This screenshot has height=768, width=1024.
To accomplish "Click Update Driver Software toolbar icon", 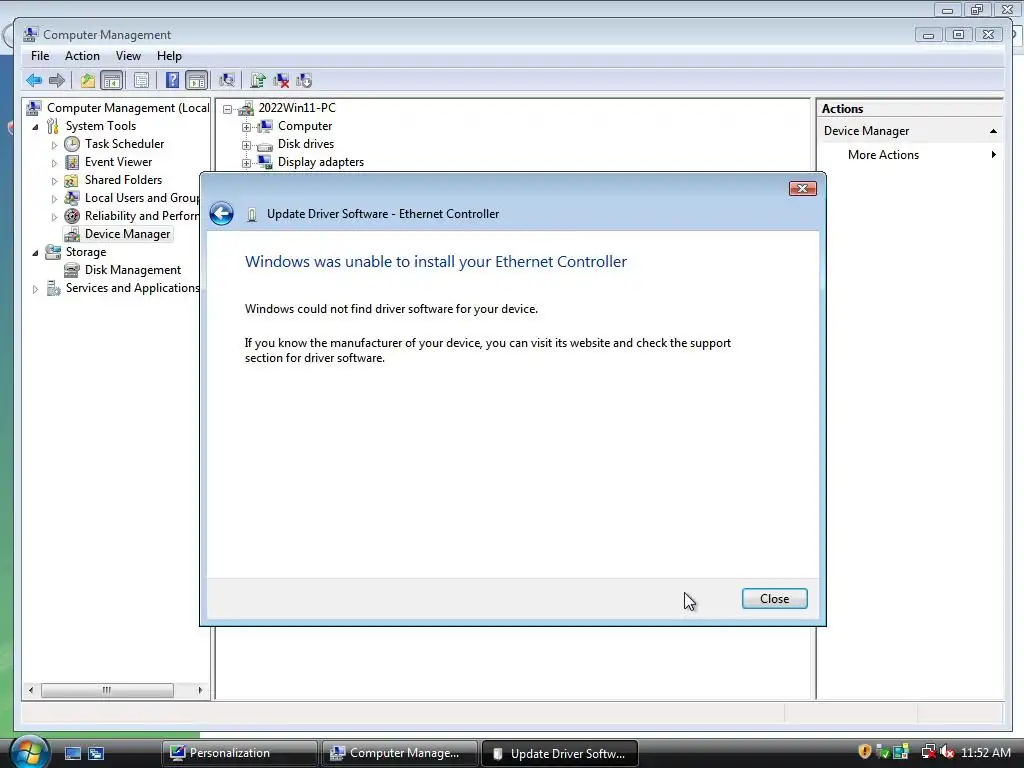I will 258,80.
